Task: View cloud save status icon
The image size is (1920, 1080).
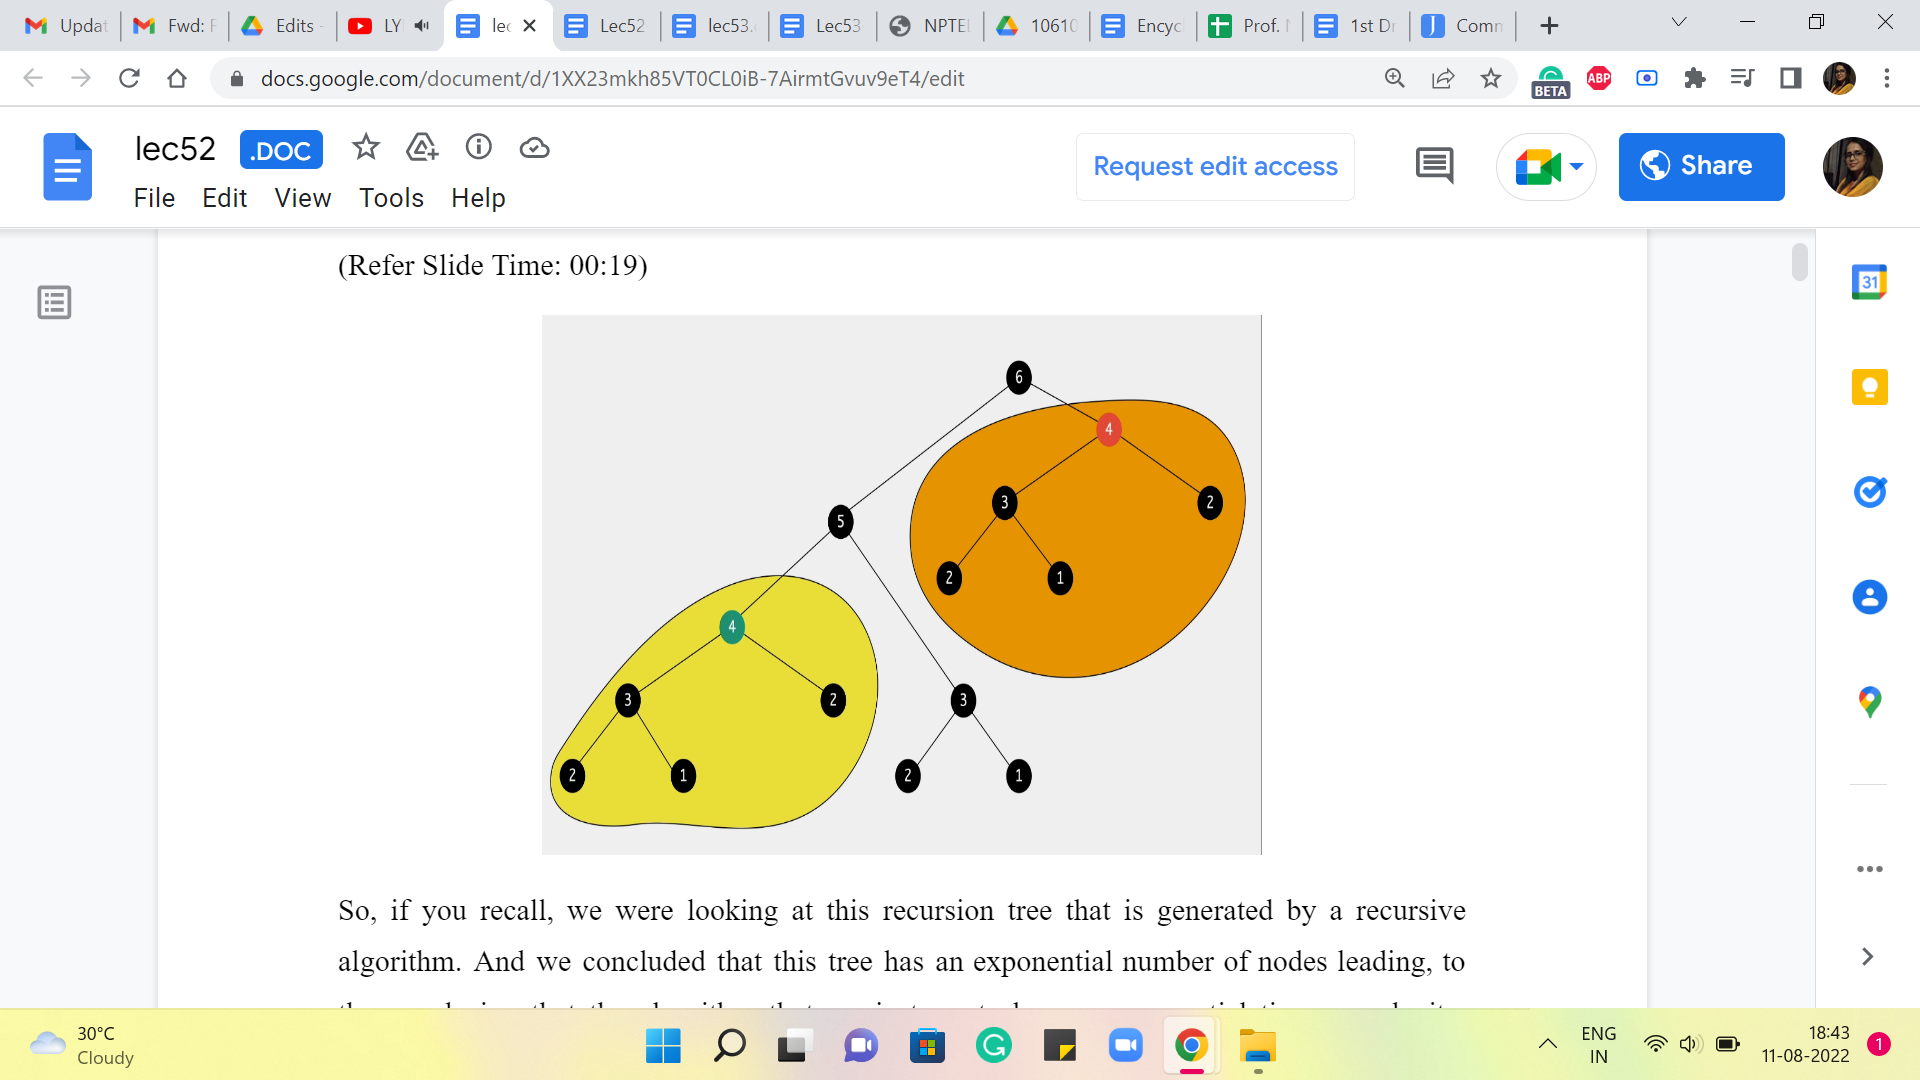Action: [x=535, y=148]
